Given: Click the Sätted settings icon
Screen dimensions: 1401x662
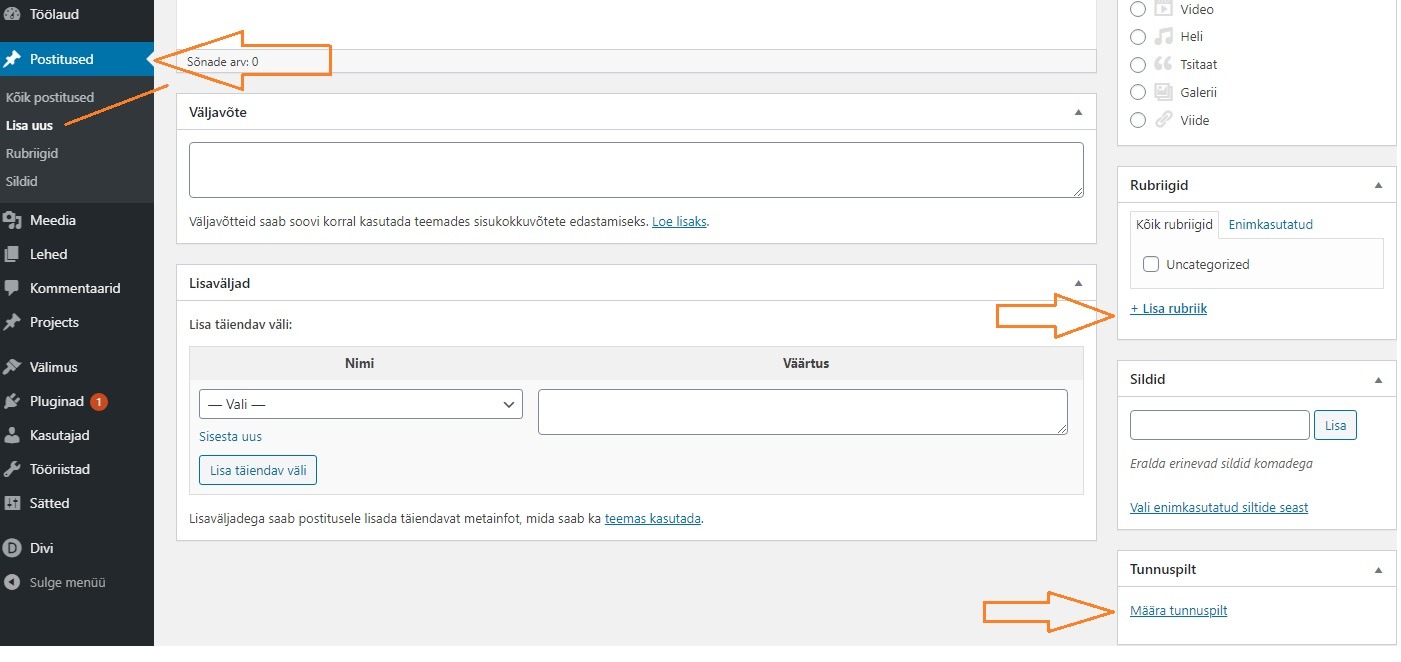Looking at the screenshot, I should pyautogui.click(x=12, y=503).
